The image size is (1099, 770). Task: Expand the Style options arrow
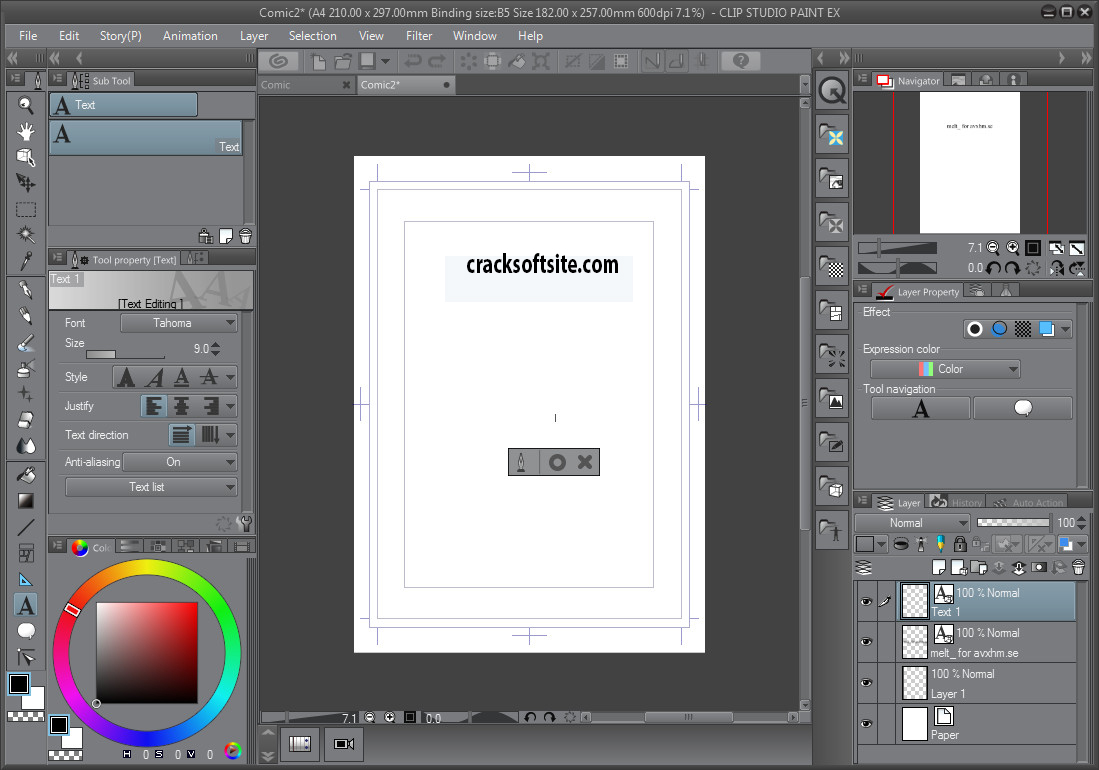click(x=230, y=378)
